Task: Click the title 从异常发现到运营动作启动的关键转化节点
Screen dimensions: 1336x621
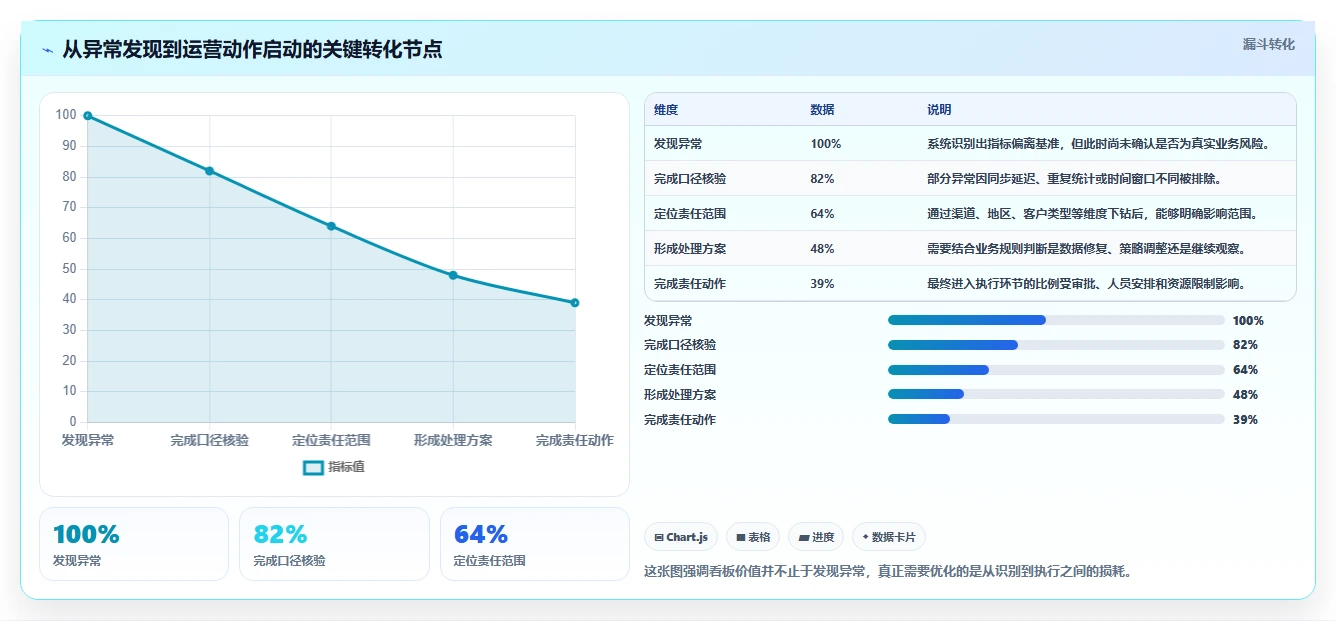Action: point(252,50)
